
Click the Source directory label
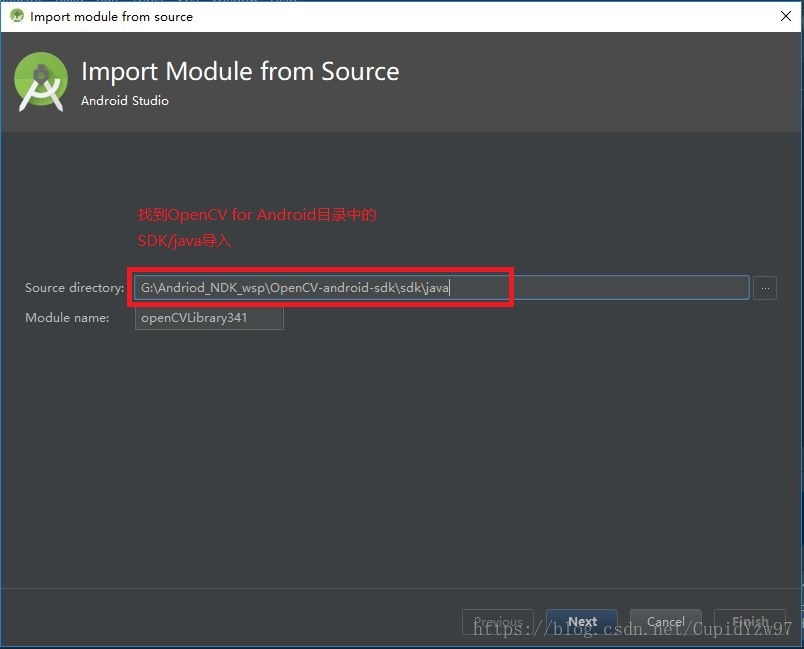click(x=74, y=288)
